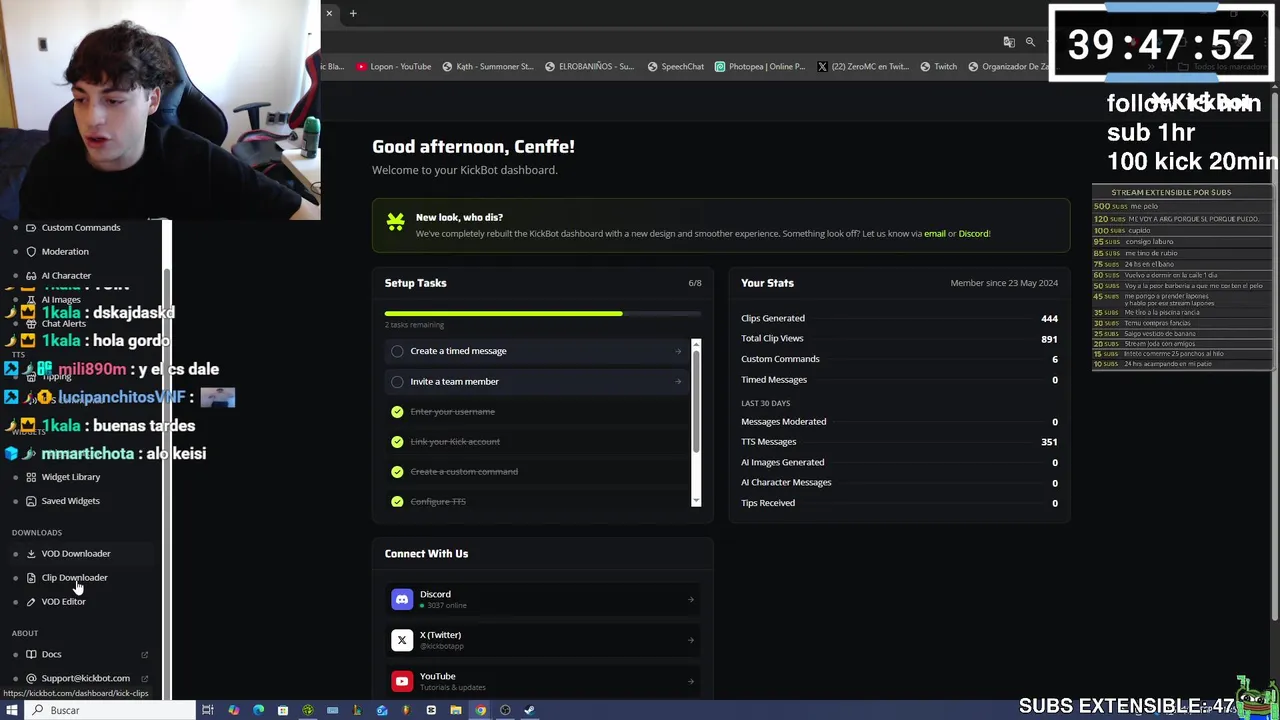Open the 'Kąth - Summoner St...' bookmark

pyautogui.click(x=488, y=67)
